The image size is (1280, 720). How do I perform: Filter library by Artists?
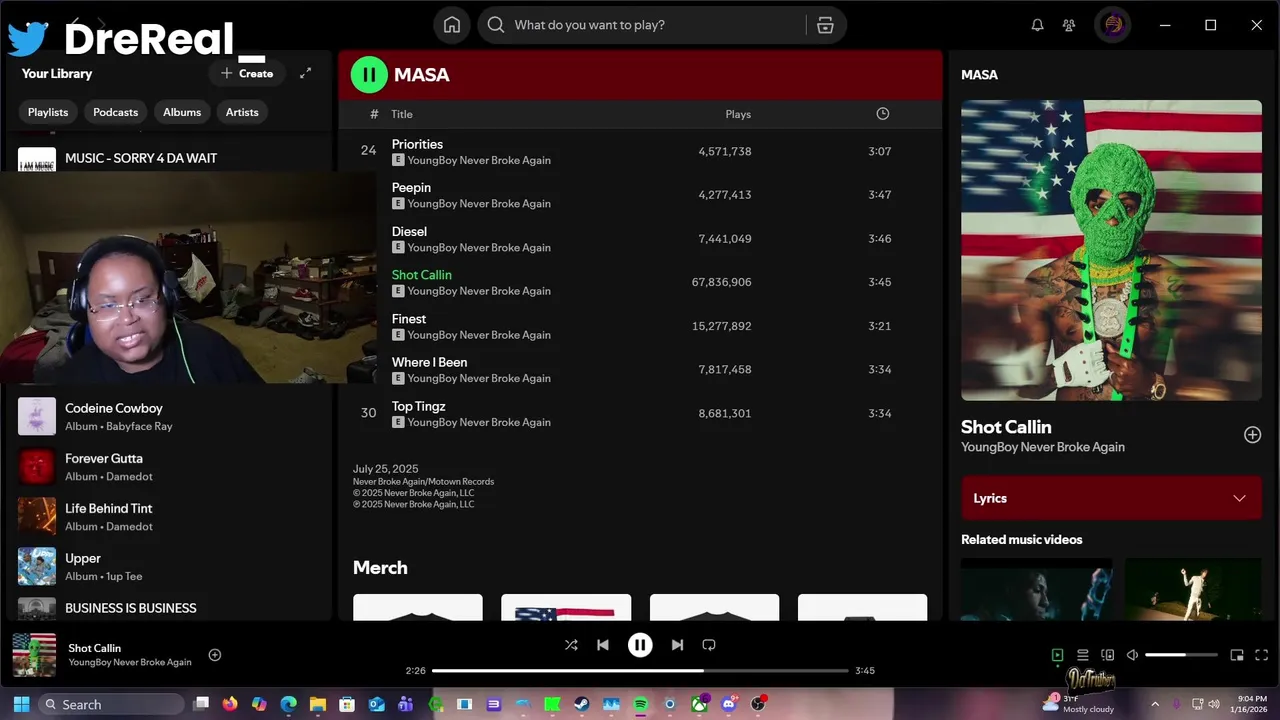tap(242, 112)
